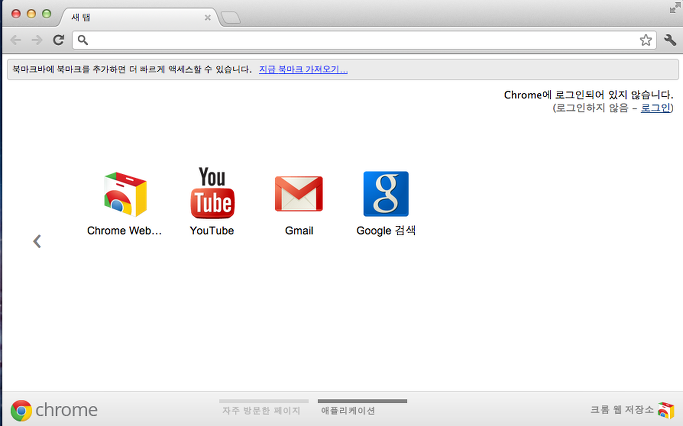Click the Gmail app label
Viewport: 683px width, 426px height.
299,230
